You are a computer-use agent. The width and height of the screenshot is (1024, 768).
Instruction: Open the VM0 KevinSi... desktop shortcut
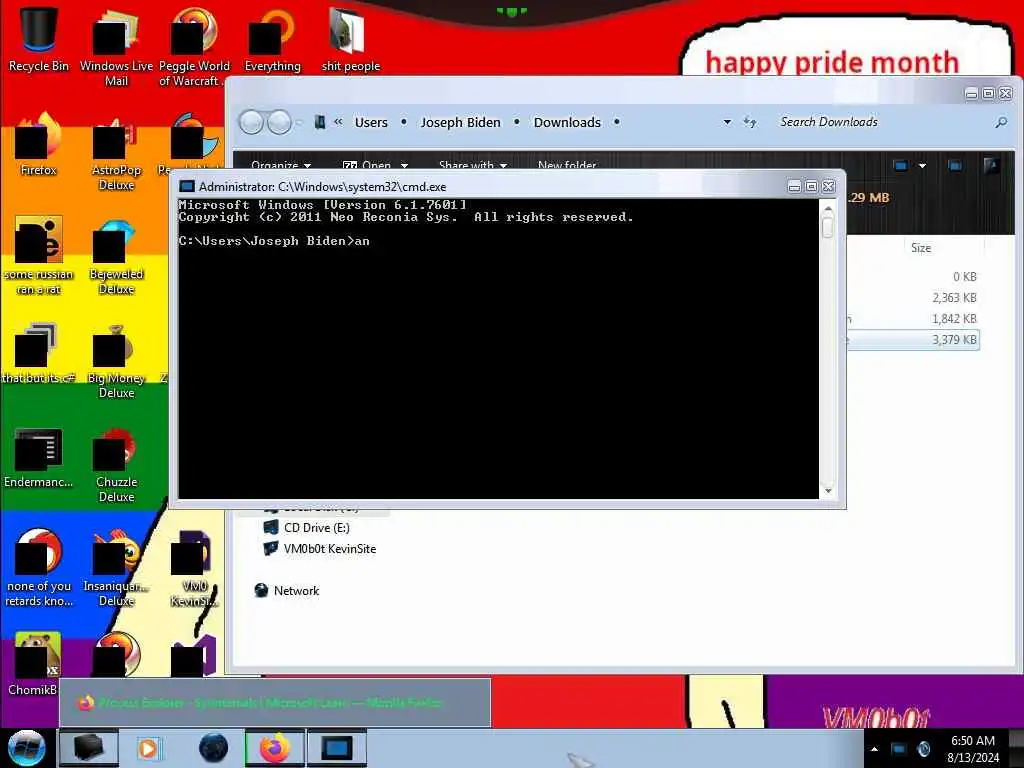tap(194, 568)
